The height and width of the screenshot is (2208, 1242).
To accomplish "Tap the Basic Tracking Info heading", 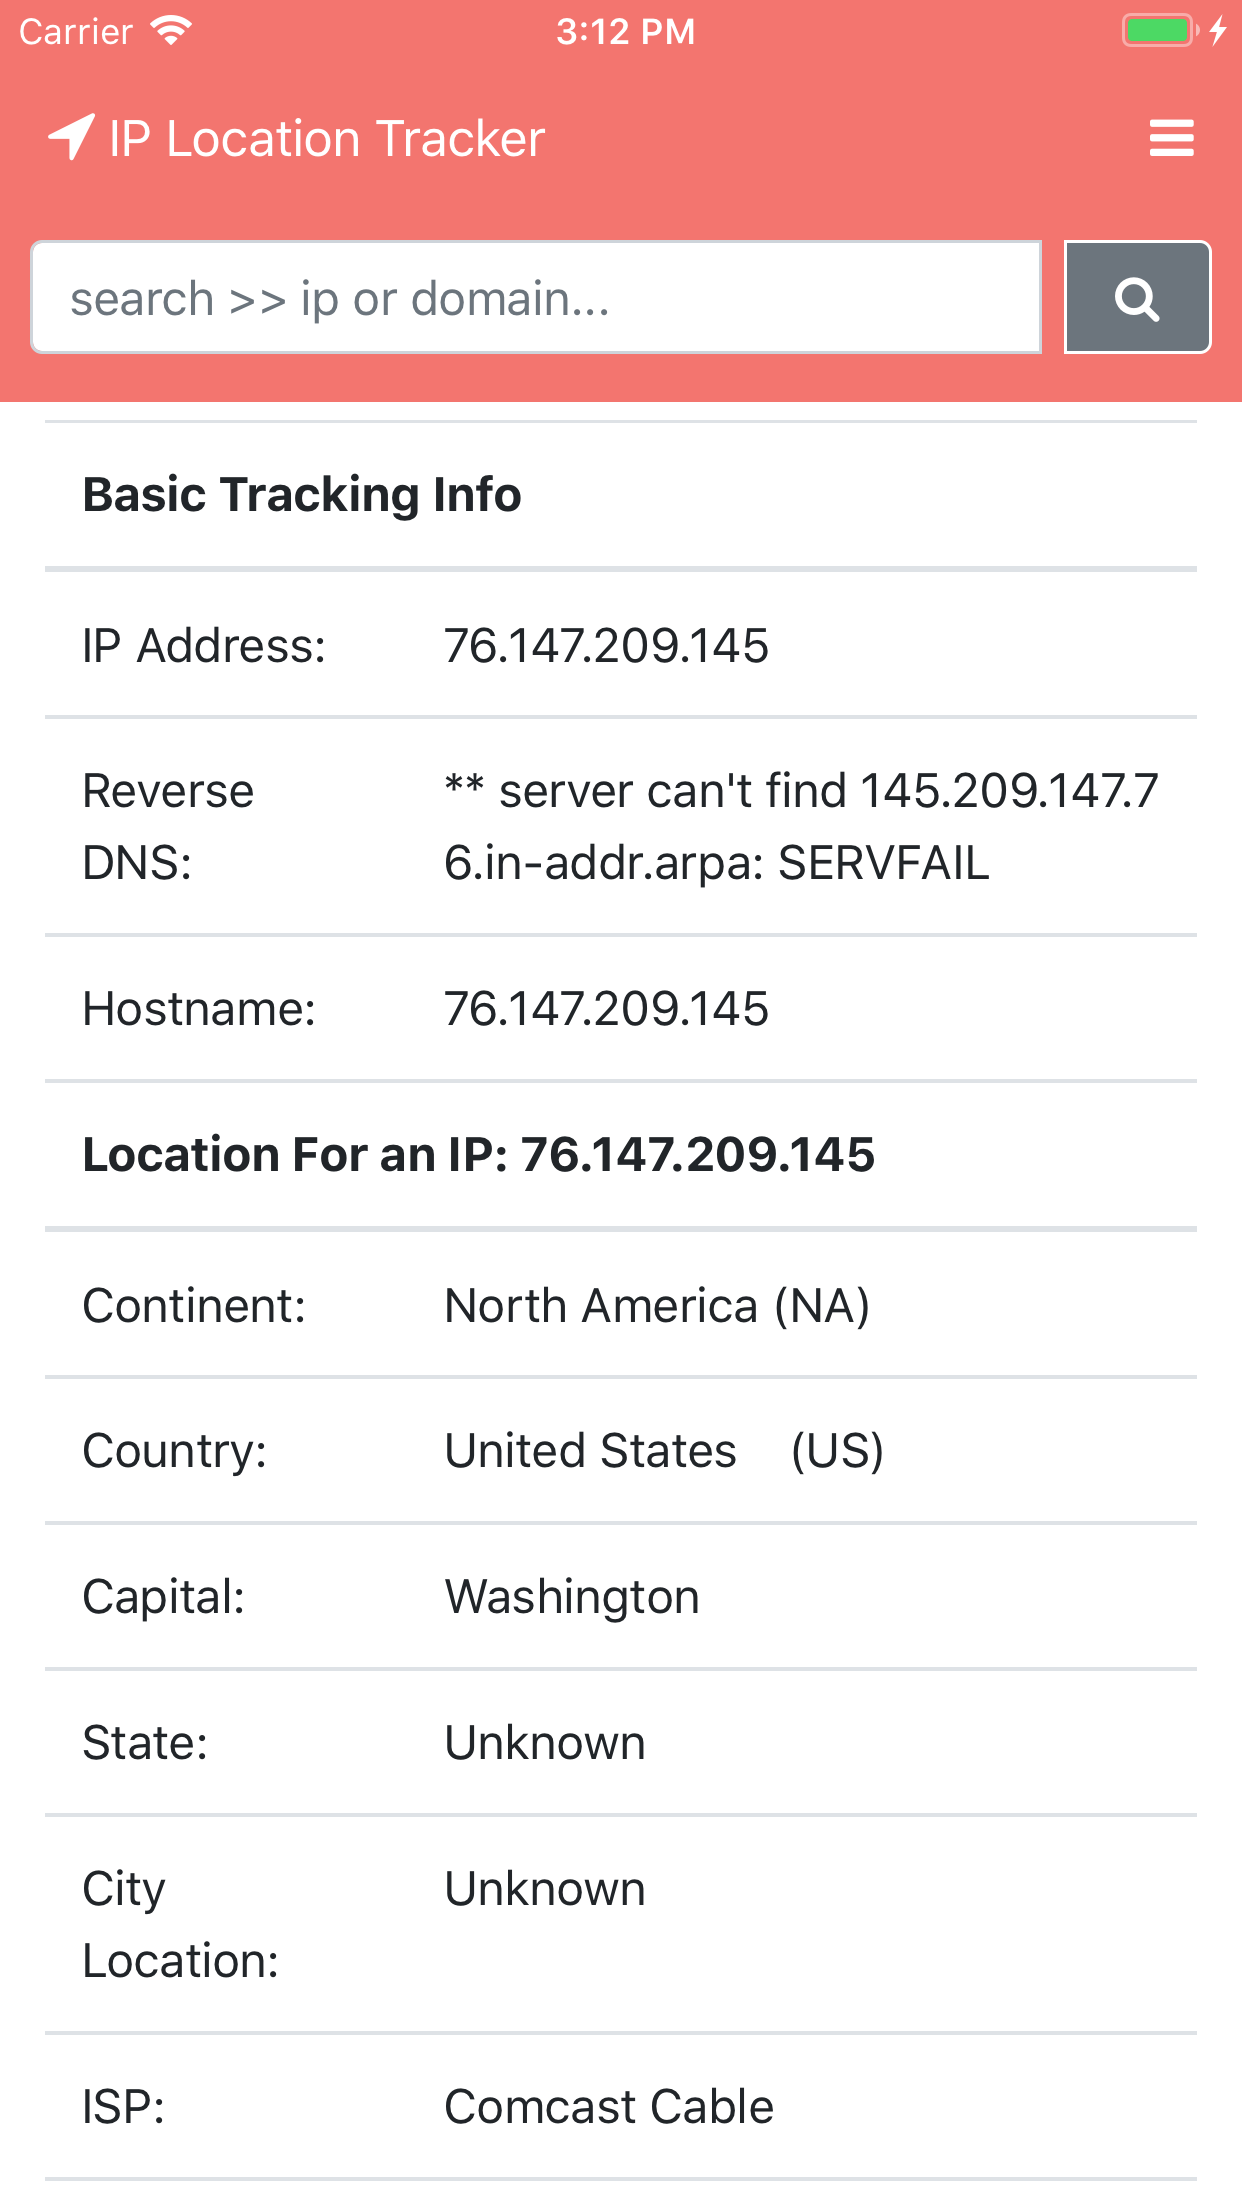I will point(302,492).
